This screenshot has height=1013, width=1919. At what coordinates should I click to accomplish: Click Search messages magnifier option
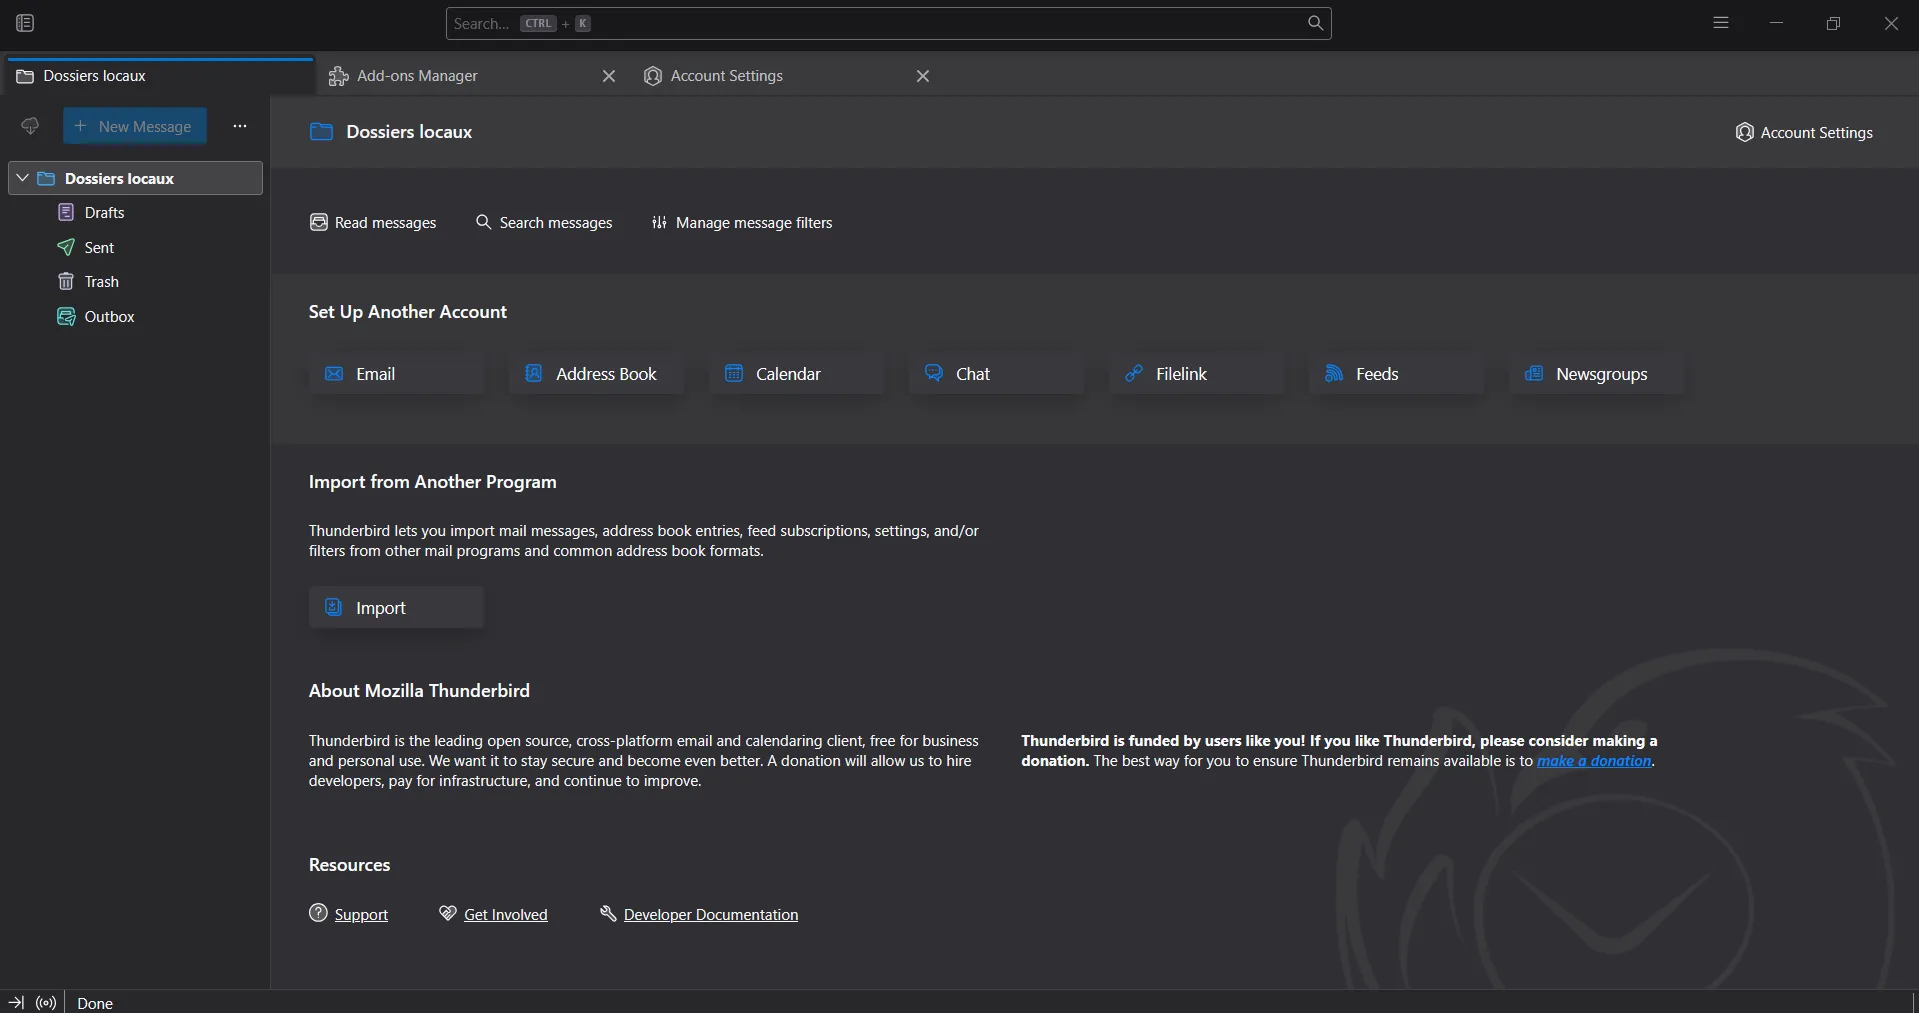click(x=544, y=223)
